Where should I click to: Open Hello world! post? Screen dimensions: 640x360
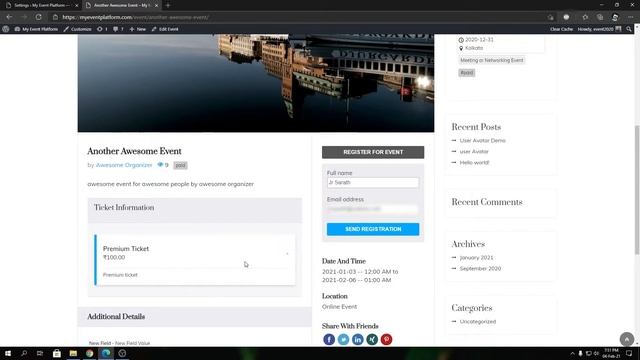(474, 162)
